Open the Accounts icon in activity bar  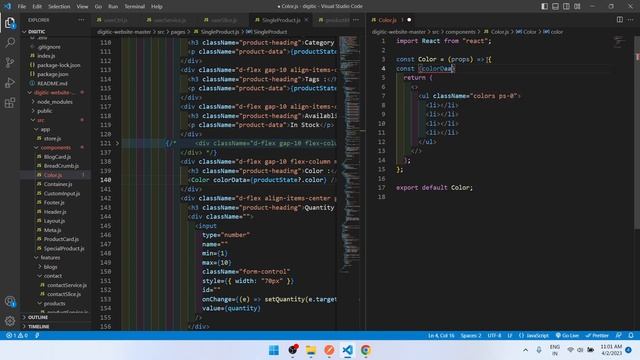coord(10,302)
